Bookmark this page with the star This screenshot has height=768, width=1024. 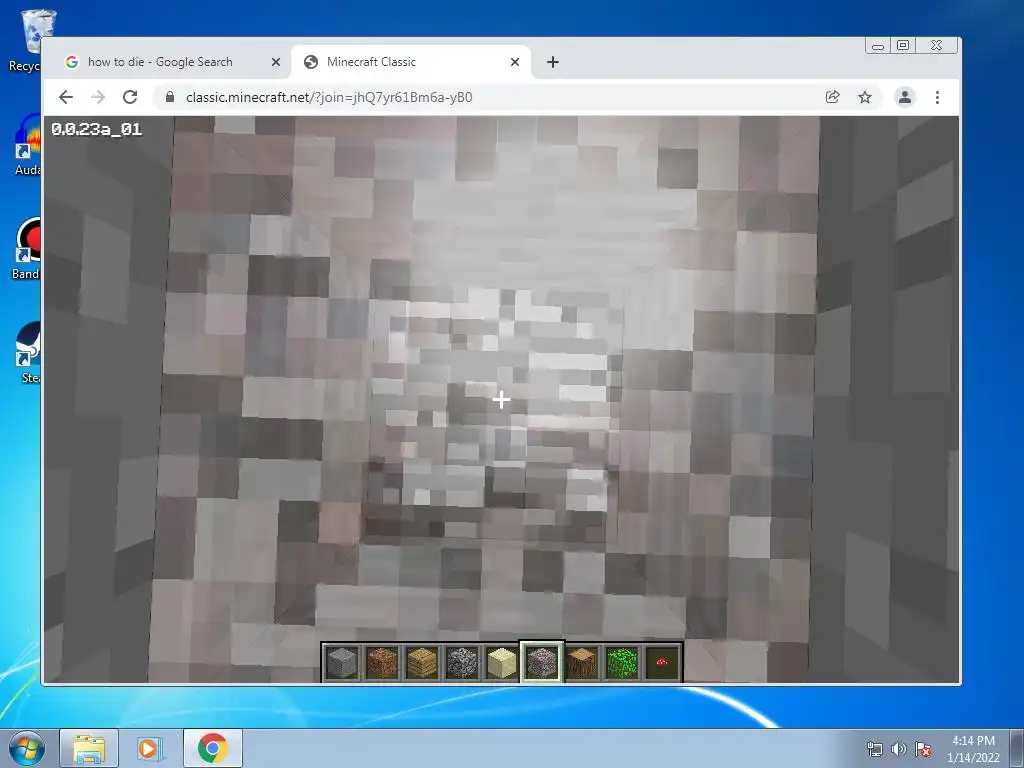[x=865, y=97]
